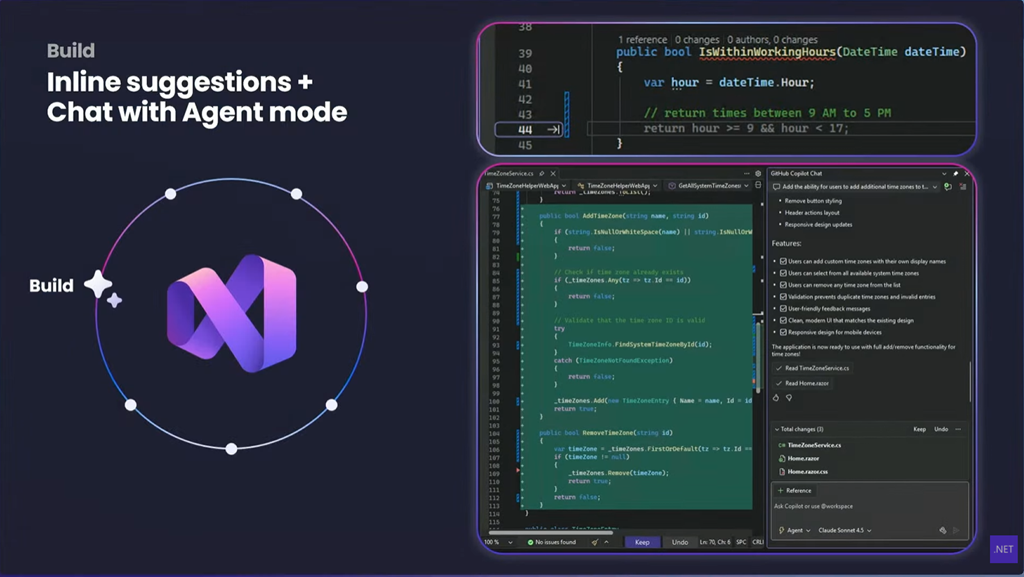Click Keep in the editor bottom bar
The height and width of the screenshot is (577, 1024).
642,542
